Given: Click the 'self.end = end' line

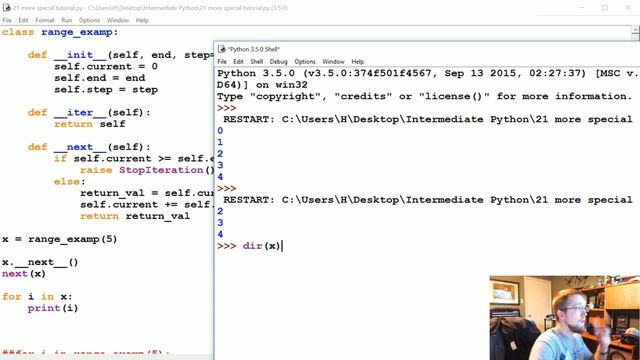Looking at the screenshot, I should coord(100,78).
